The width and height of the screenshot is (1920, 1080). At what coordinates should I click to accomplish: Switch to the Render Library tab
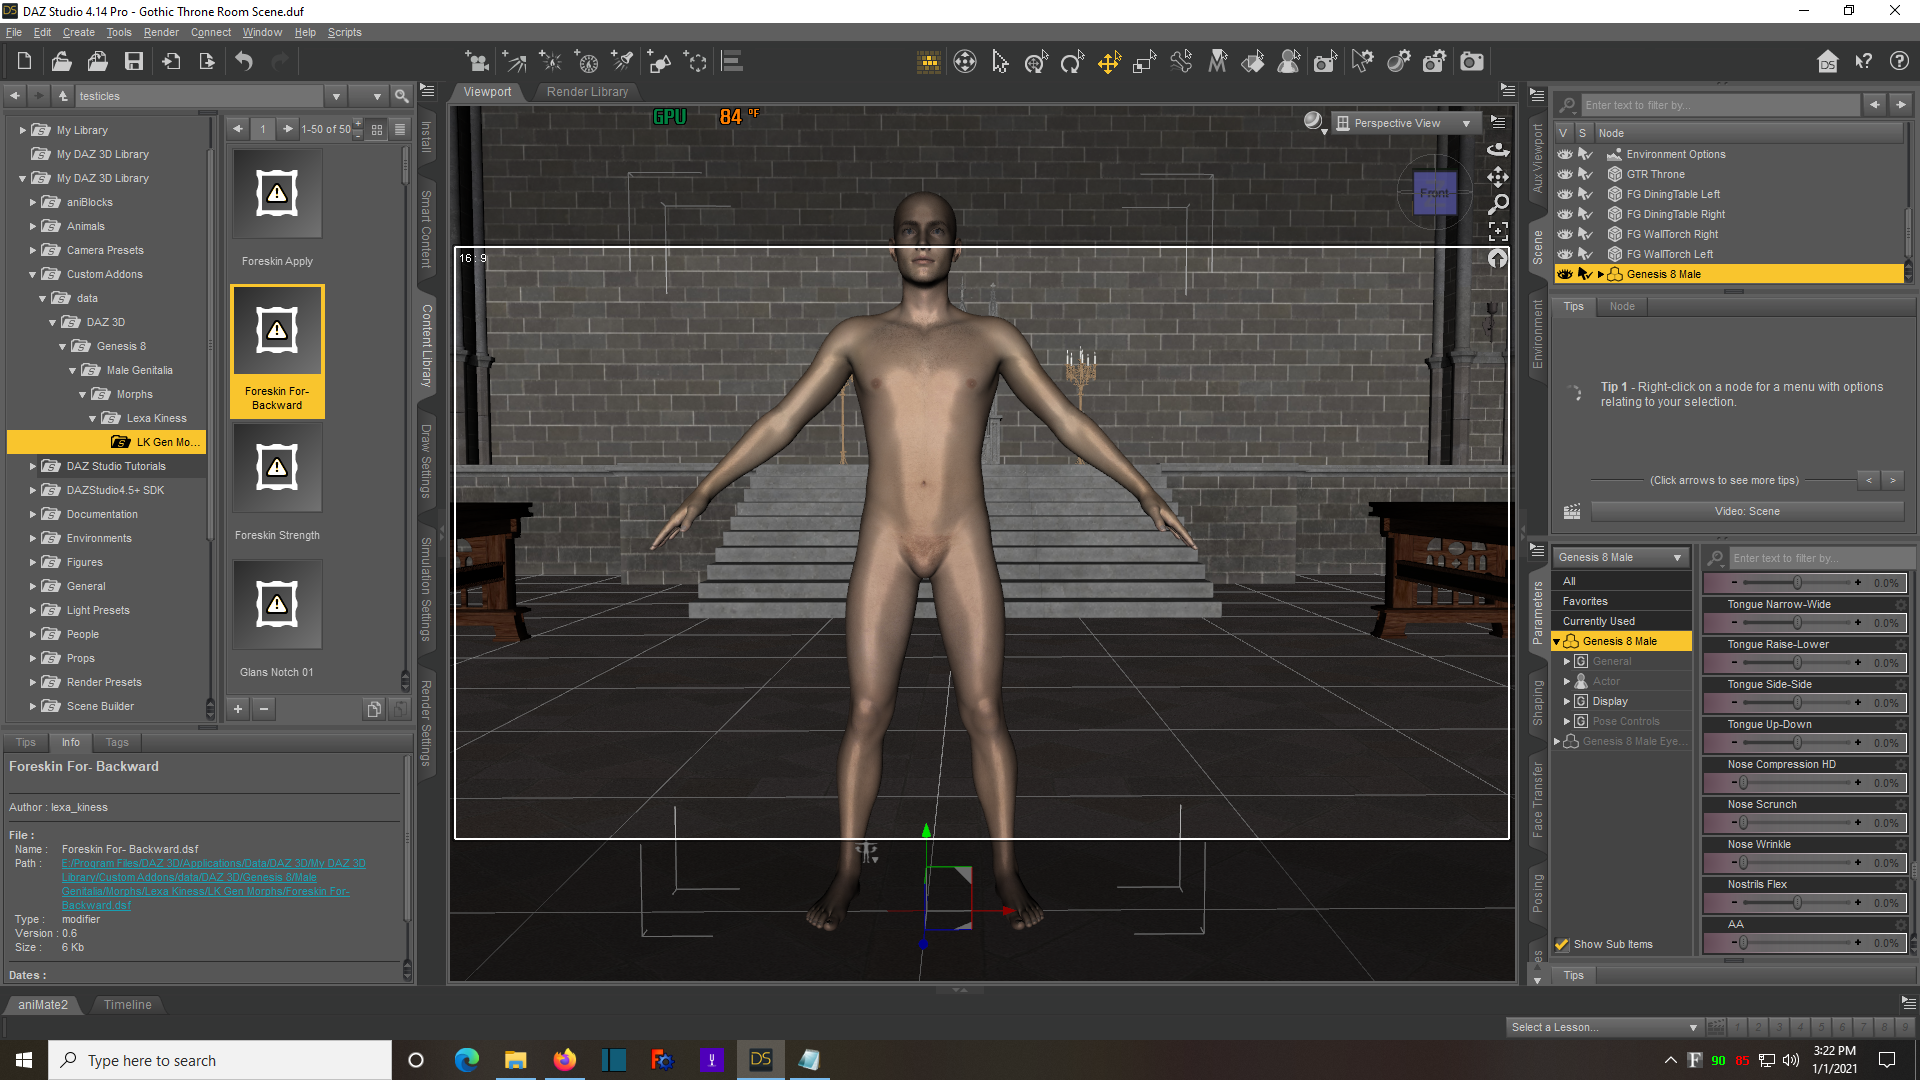click(x=587, y=92)
